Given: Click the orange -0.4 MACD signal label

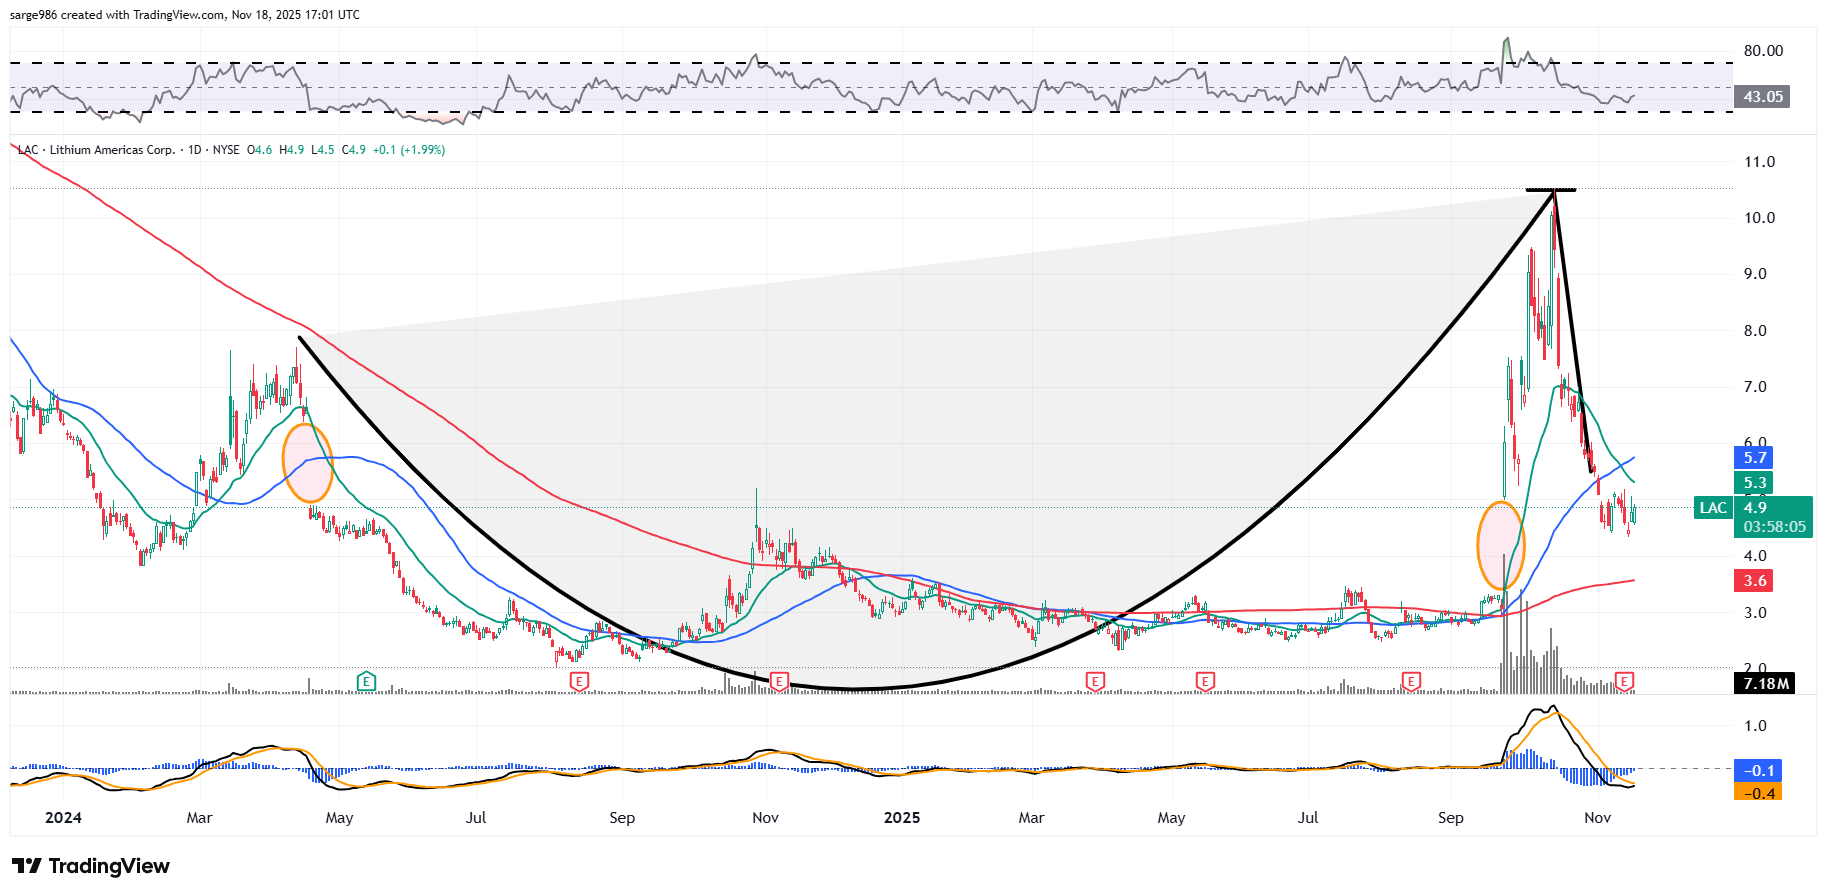Looking at the screenshot, I should tap(1759, 793).
